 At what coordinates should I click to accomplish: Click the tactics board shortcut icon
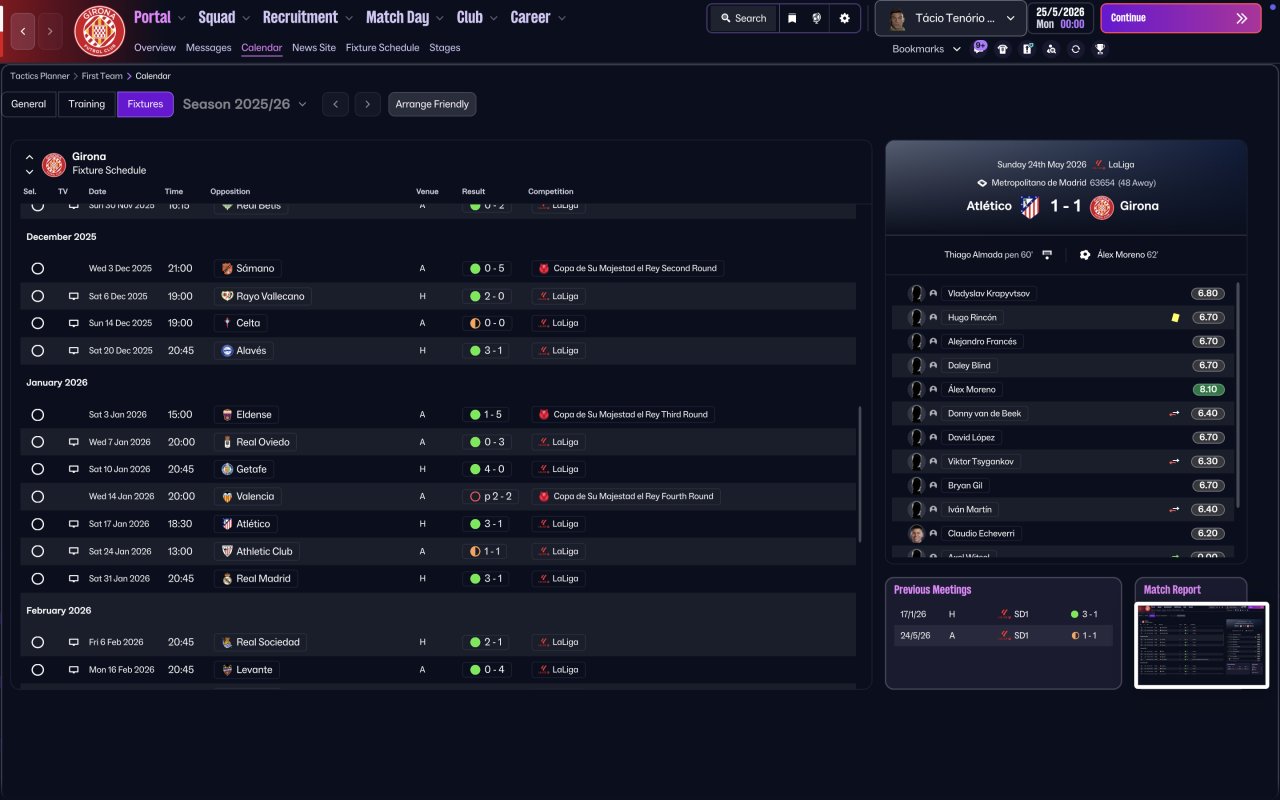click(1027, 49)
